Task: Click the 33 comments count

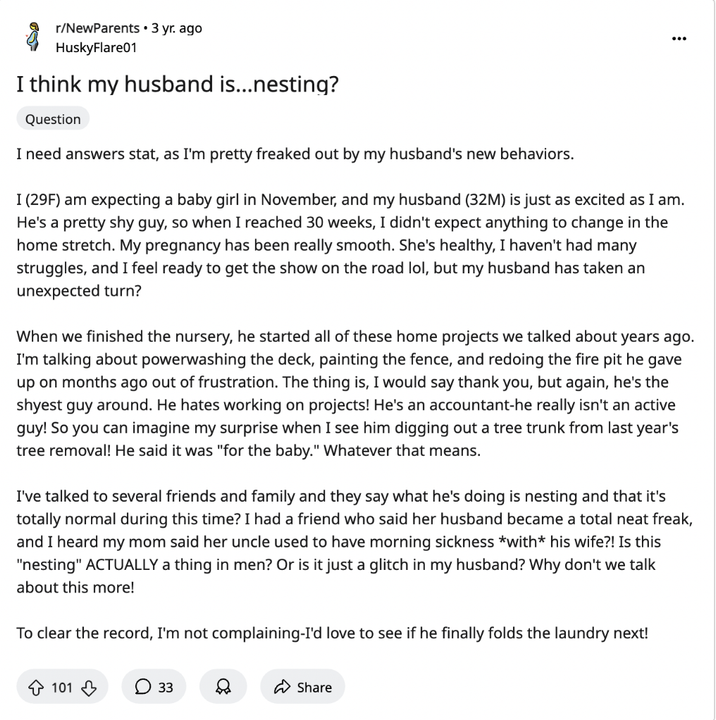Action: (x=165, y=687)
